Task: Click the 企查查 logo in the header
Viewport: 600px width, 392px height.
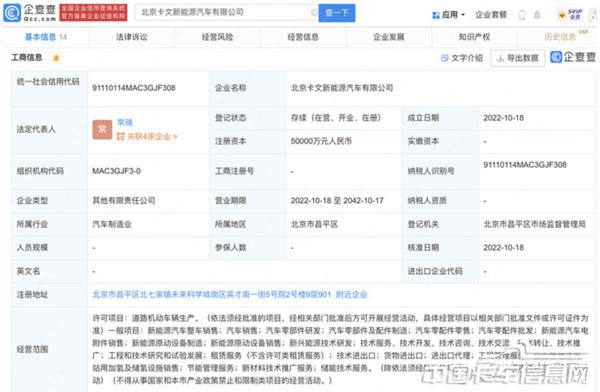Action: tap(29, 12)
